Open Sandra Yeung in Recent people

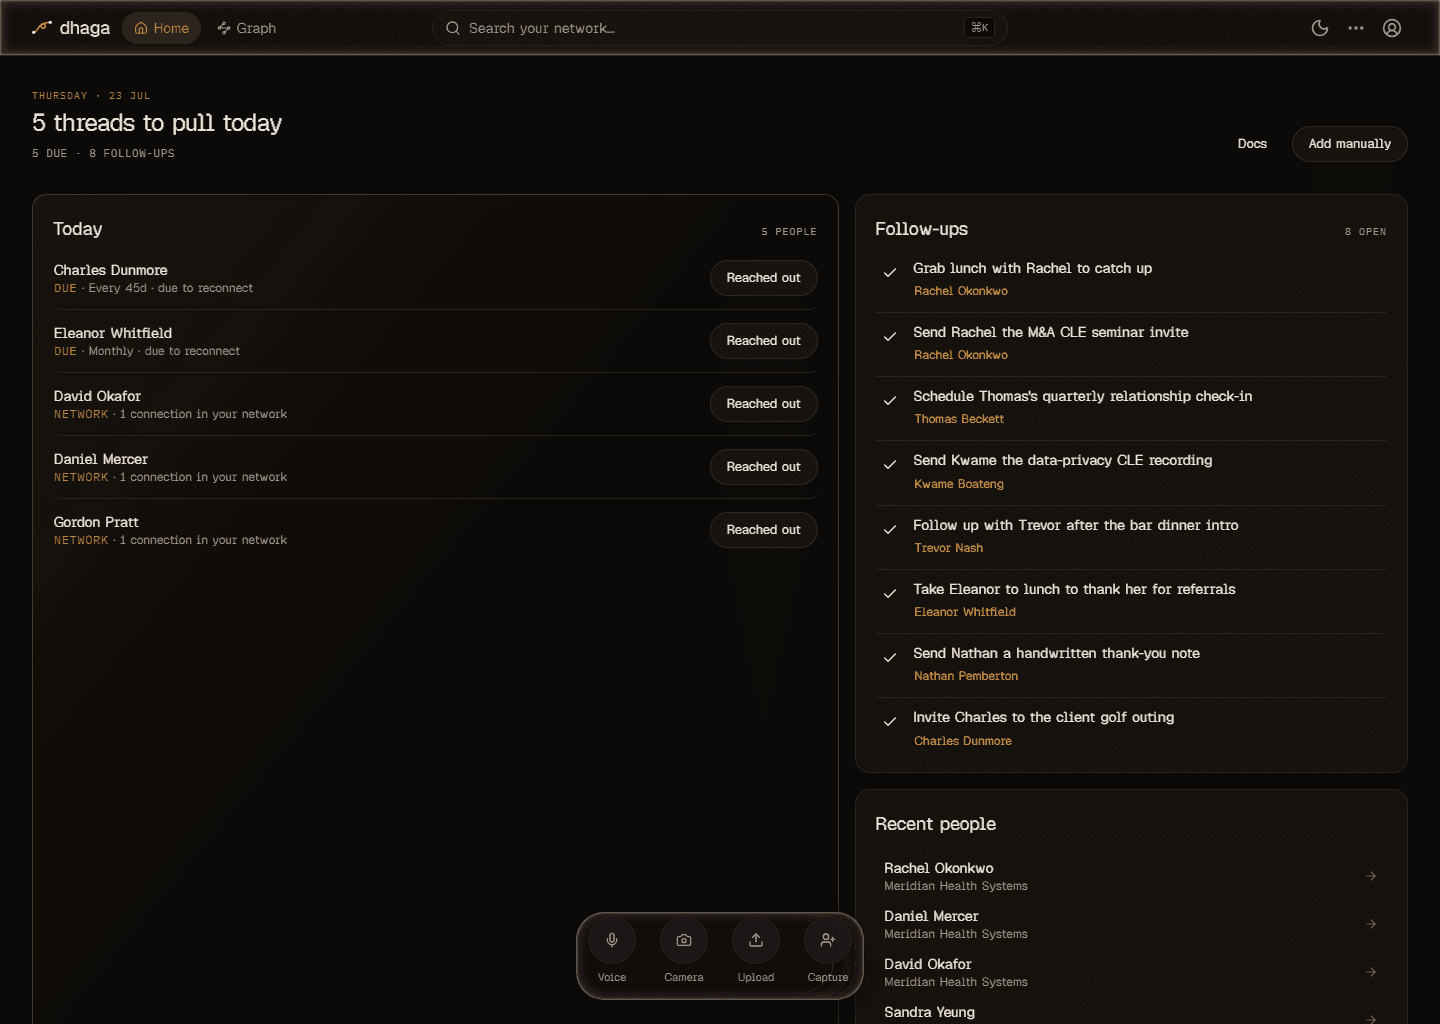(x=930, y=1012)
